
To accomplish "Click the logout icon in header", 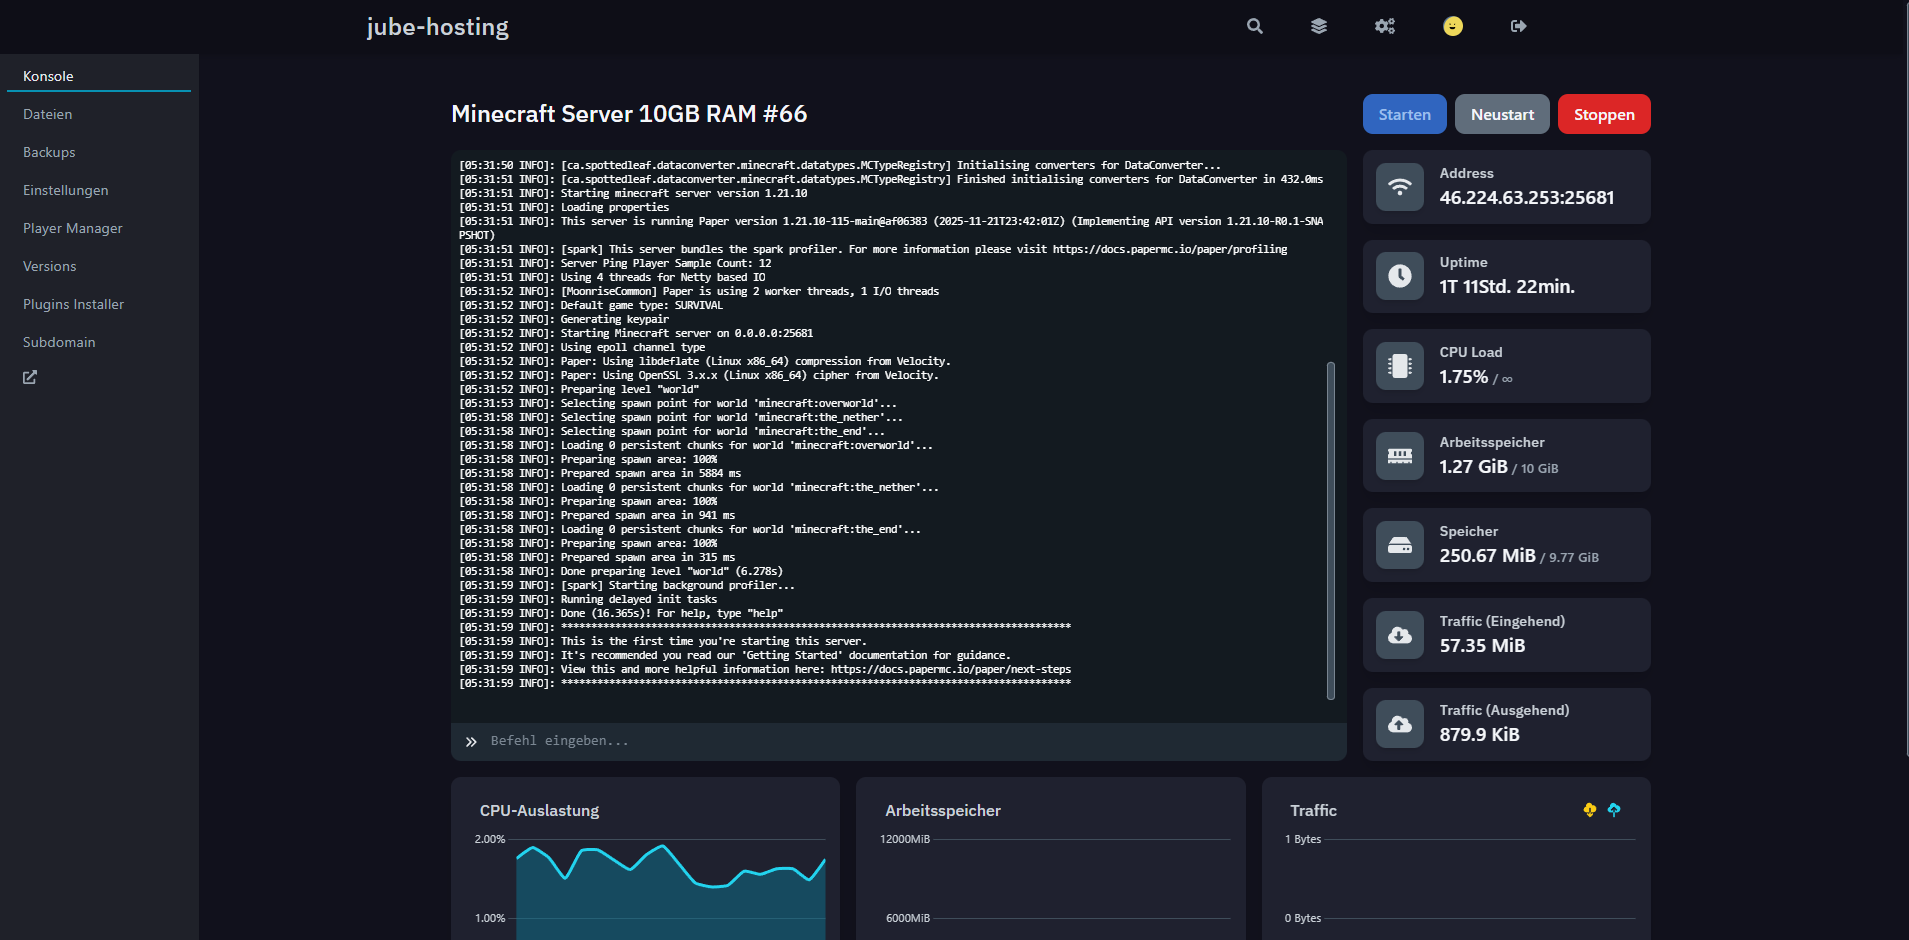I will pyautogui.click(x=1518, y=26).
